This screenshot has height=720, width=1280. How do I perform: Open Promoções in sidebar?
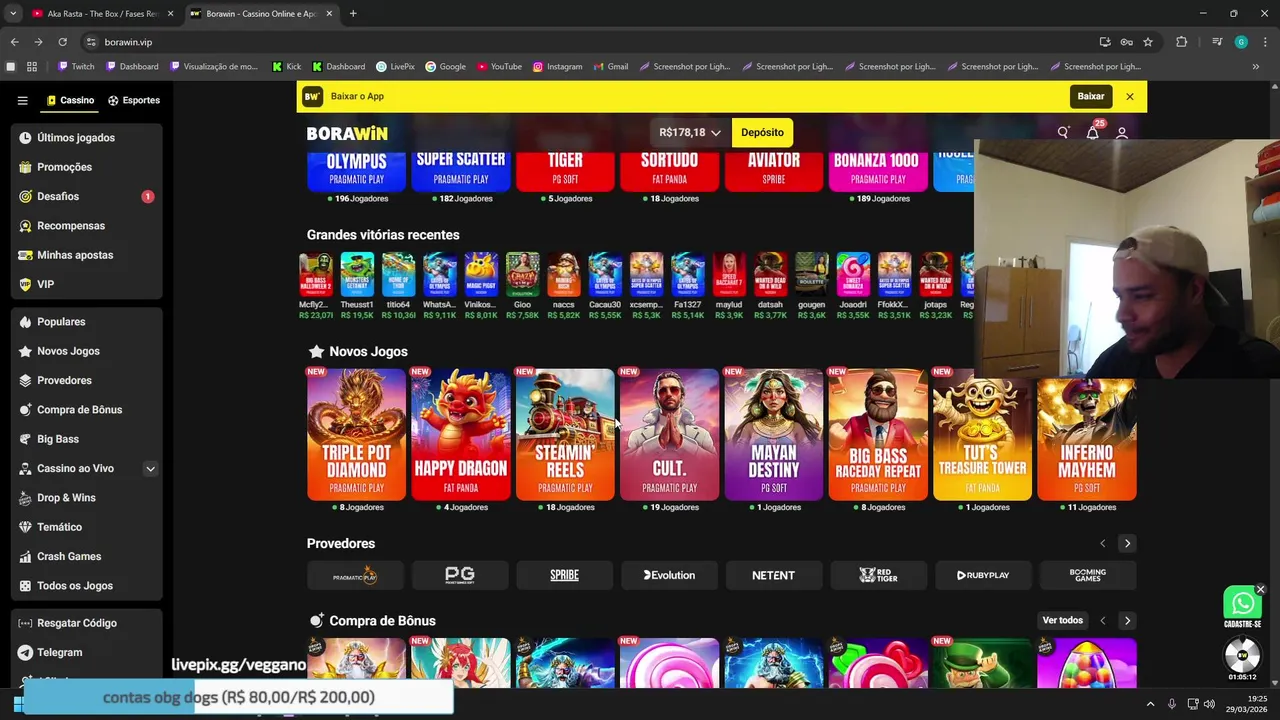click(x=86, y=167)
